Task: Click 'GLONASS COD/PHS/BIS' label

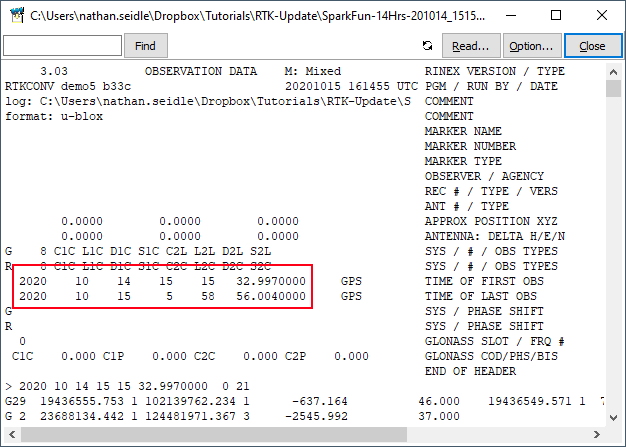Action: 491,356
